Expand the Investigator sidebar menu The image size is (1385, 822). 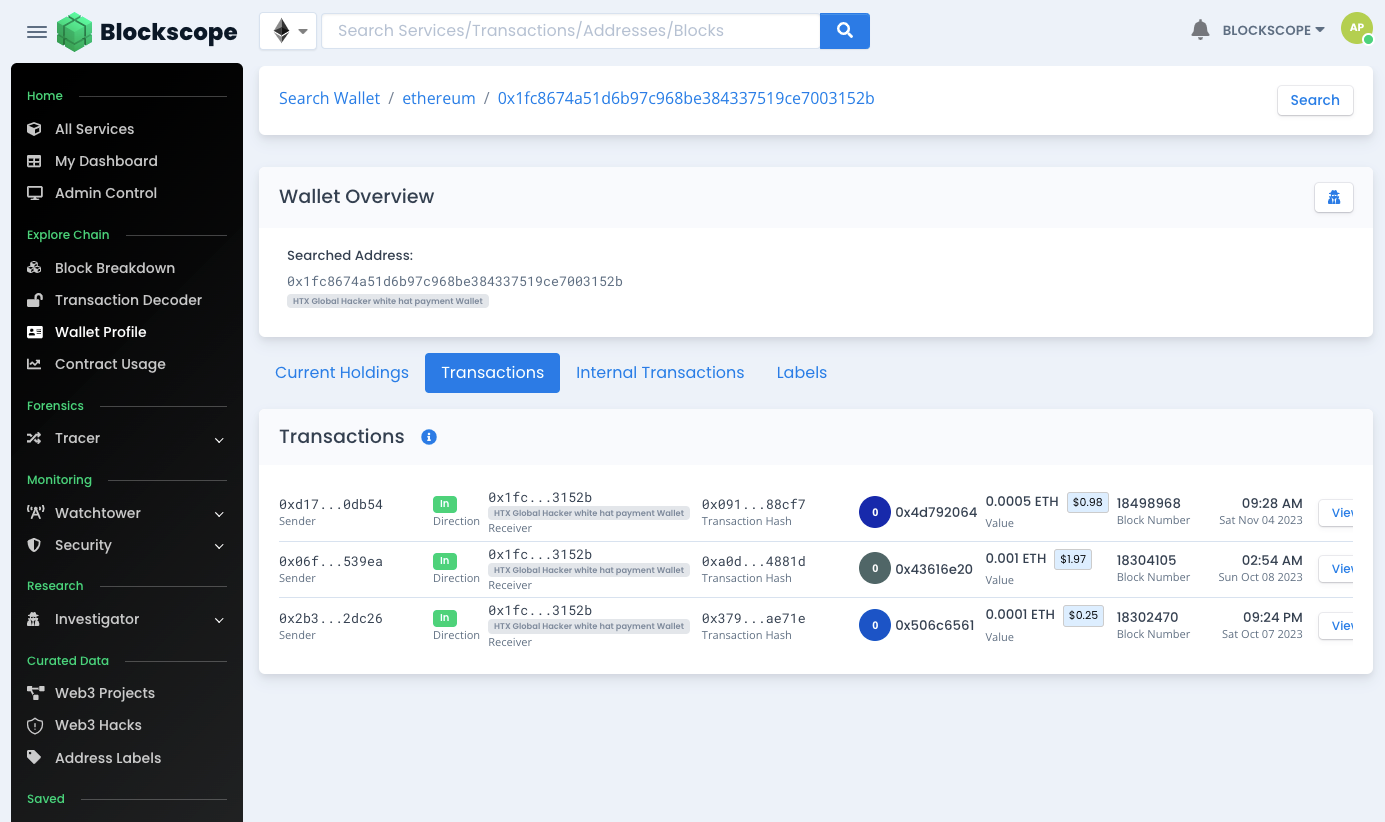point(219,620)
